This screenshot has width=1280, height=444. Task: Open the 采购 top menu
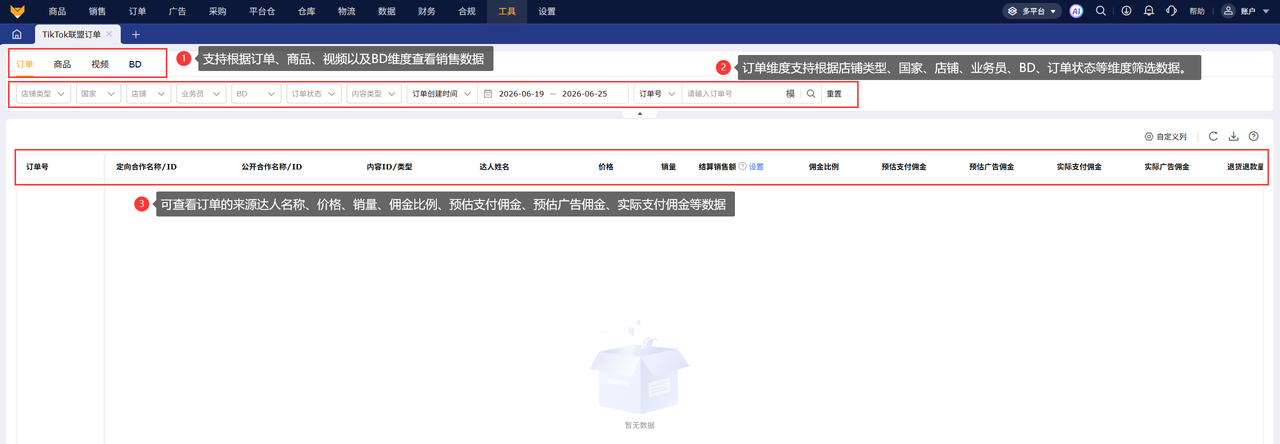click(218, 11)
